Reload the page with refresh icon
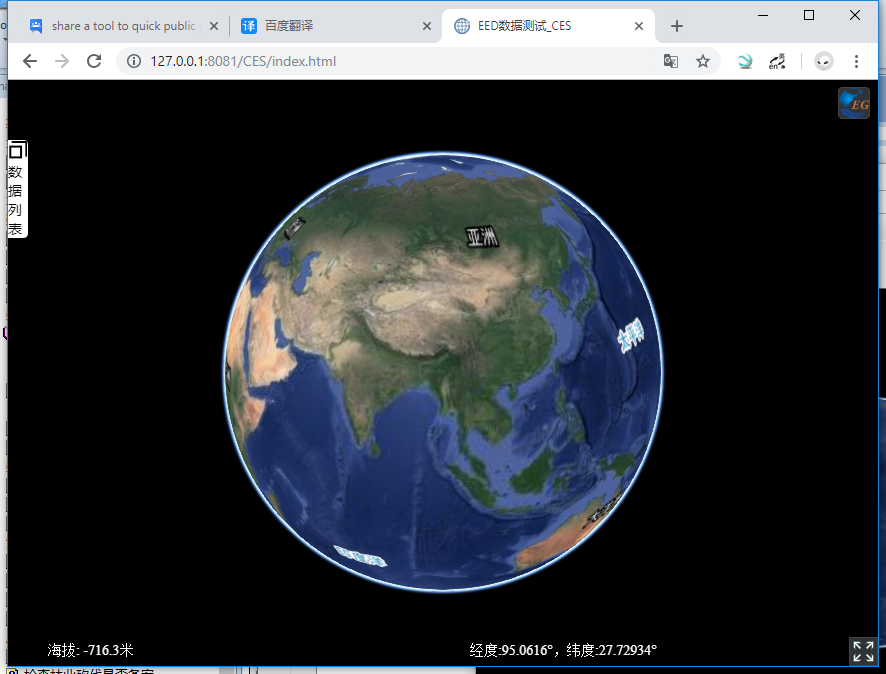The width and height of the screenshot is (886, 674). pos(94,62)
